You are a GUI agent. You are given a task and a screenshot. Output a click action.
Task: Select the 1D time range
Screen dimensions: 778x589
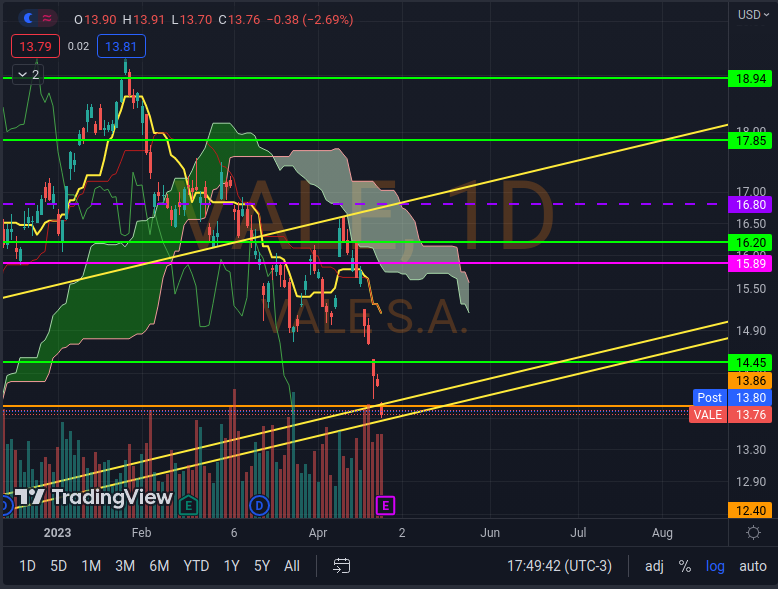click(27, 566)
